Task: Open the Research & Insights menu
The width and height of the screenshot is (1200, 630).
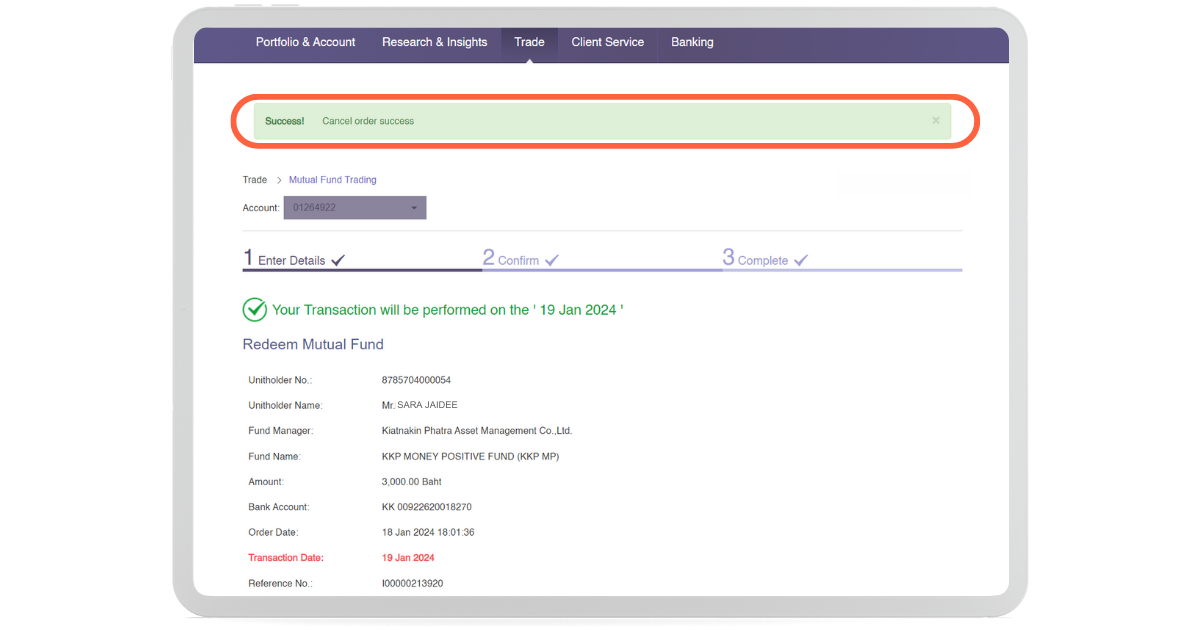Action: pos(434,42)
